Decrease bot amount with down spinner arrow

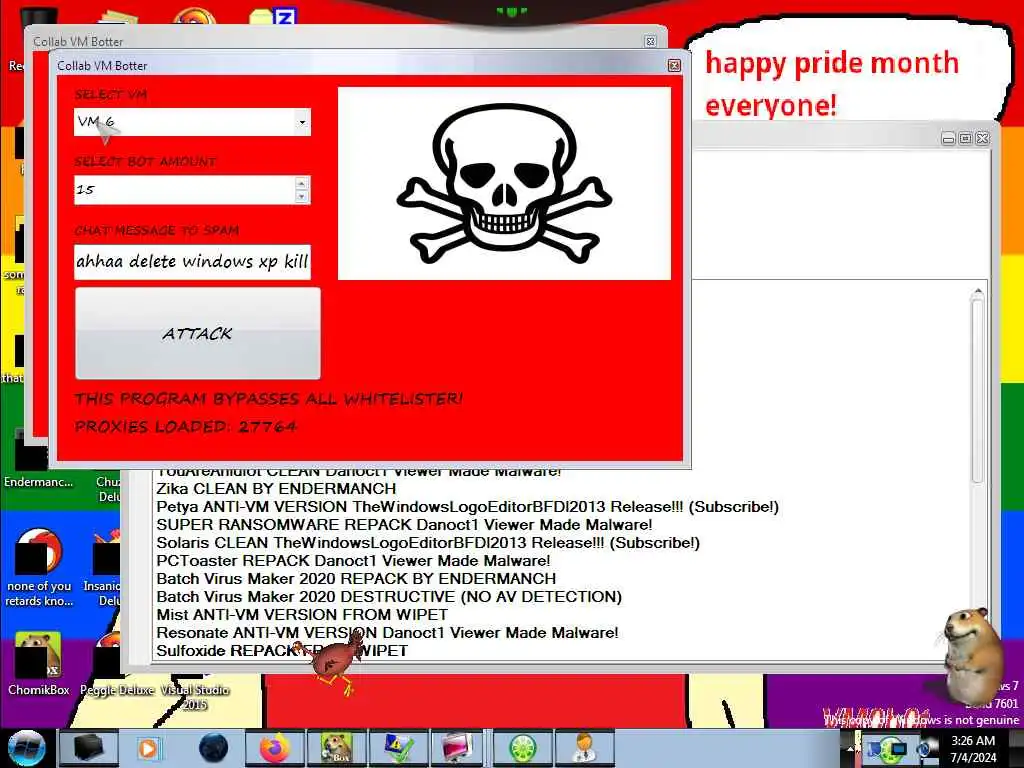click(x=302, y=197)
